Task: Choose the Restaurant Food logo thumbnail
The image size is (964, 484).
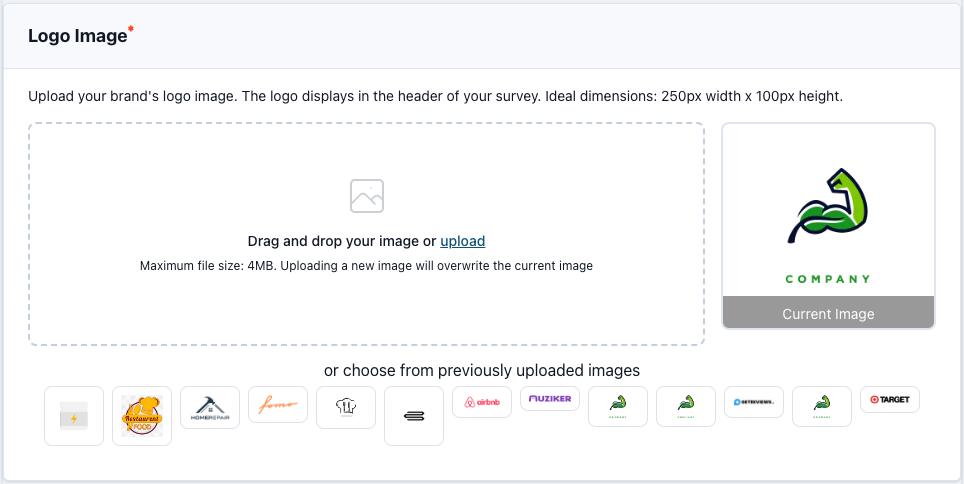Action: [x=142, y=415]
